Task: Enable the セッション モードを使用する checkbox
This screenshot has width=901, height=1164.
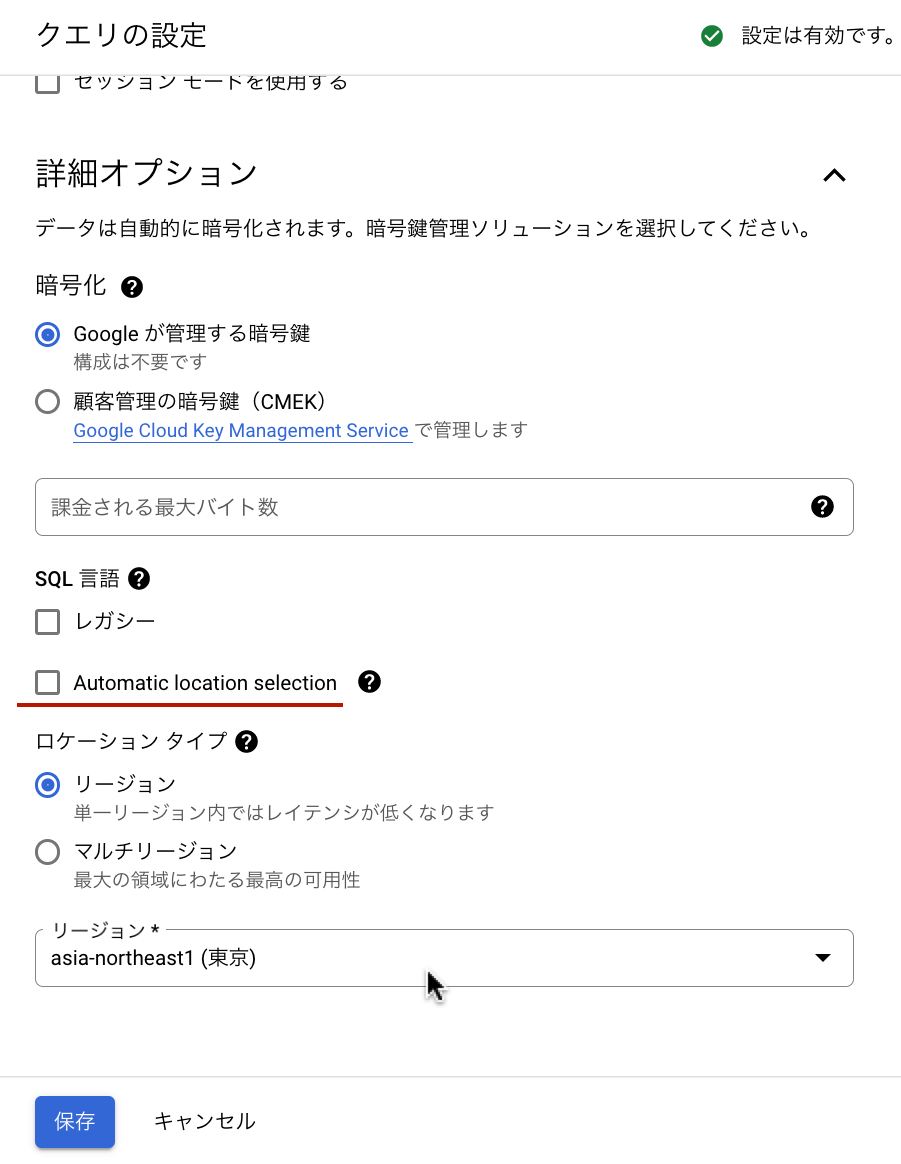Action: (x=47, y=83)
